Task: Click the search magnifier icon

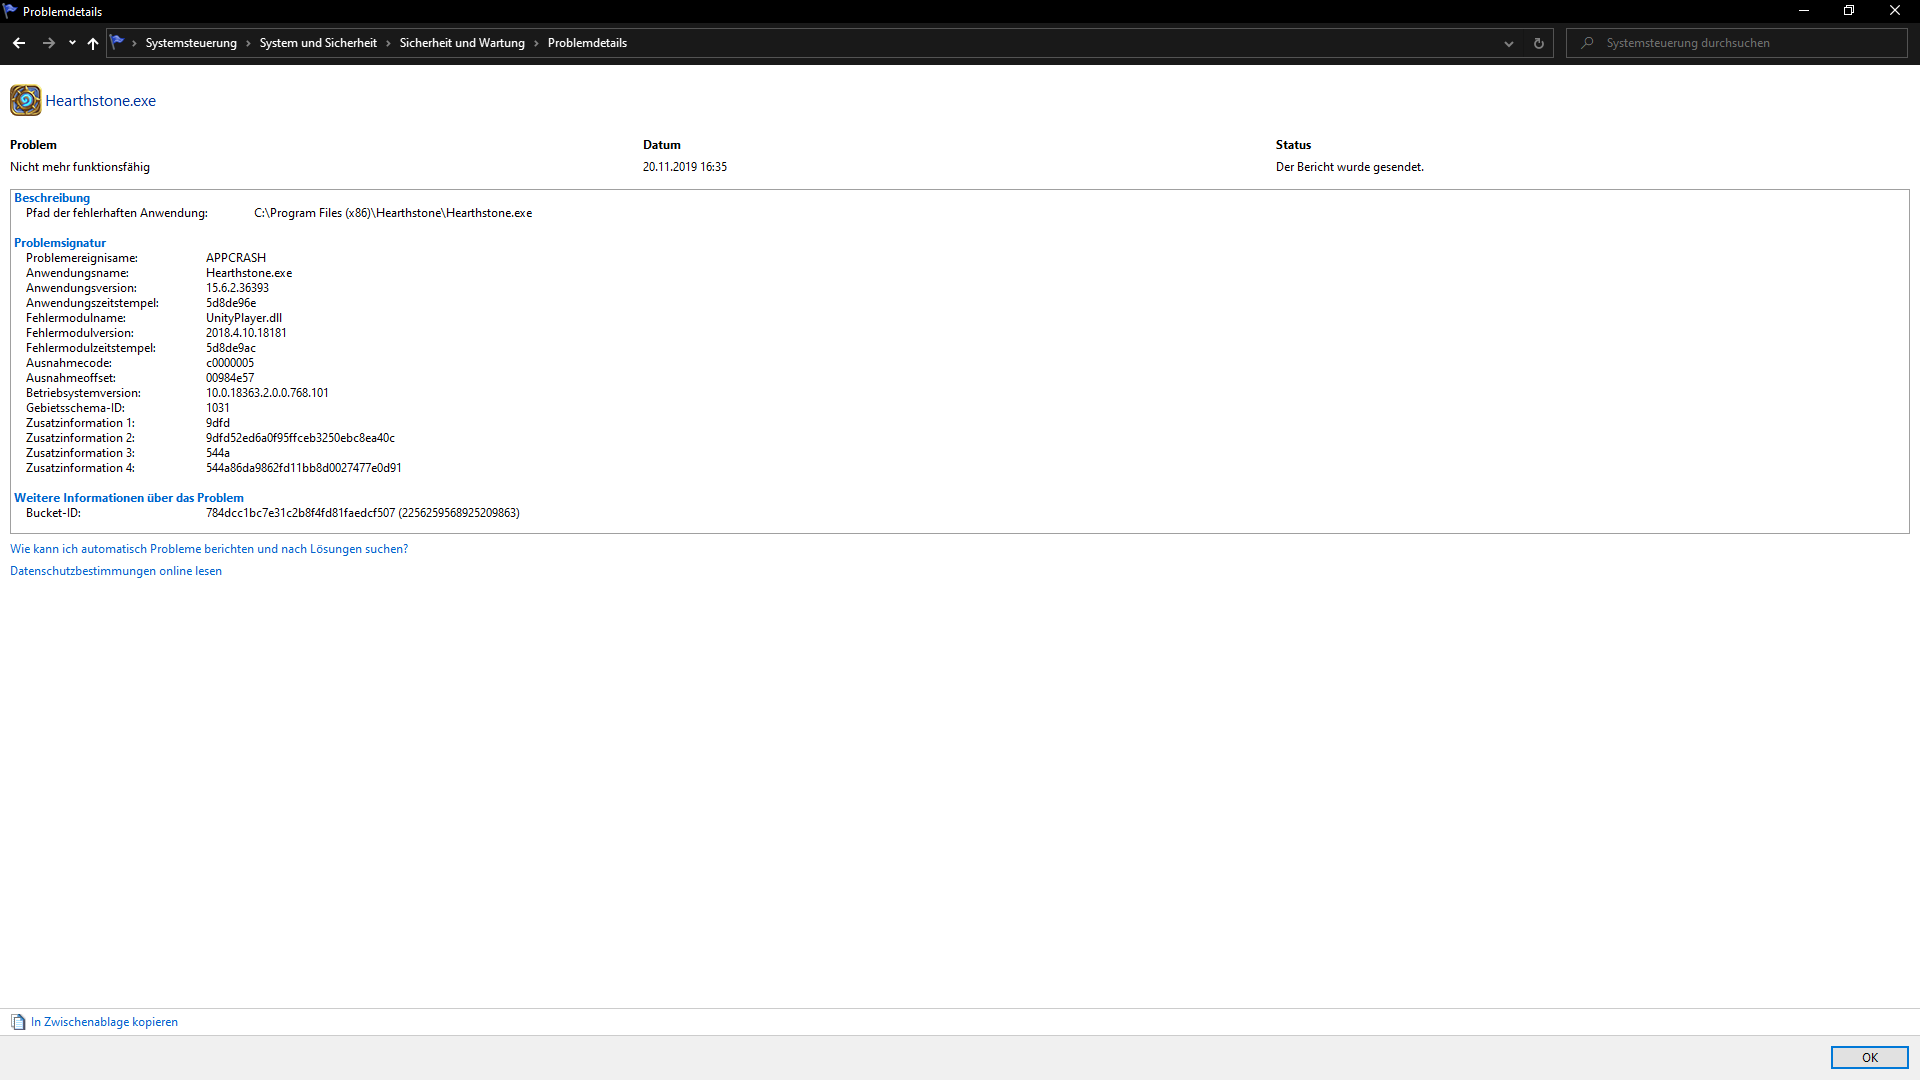Action: click(1587, 43)
